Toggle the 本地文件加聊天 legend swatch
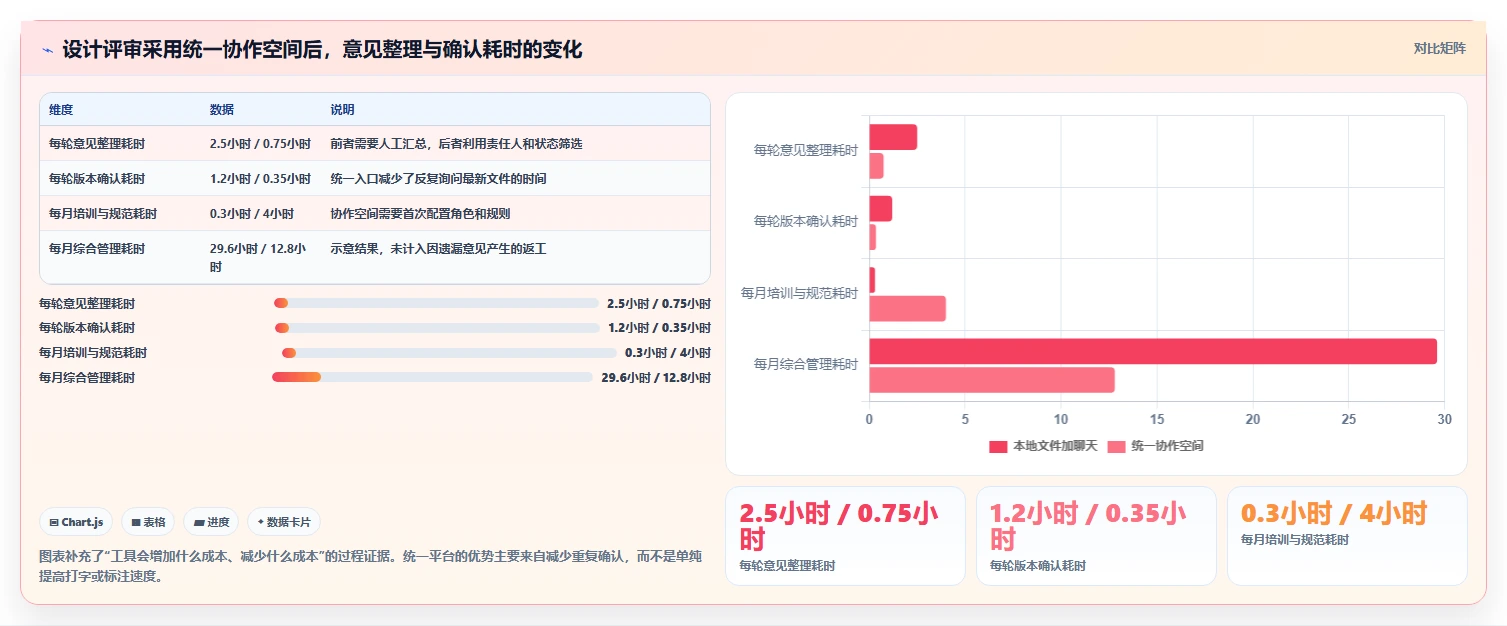The height and width of the screenshot is (626, 1507). (x=998, y=446)
